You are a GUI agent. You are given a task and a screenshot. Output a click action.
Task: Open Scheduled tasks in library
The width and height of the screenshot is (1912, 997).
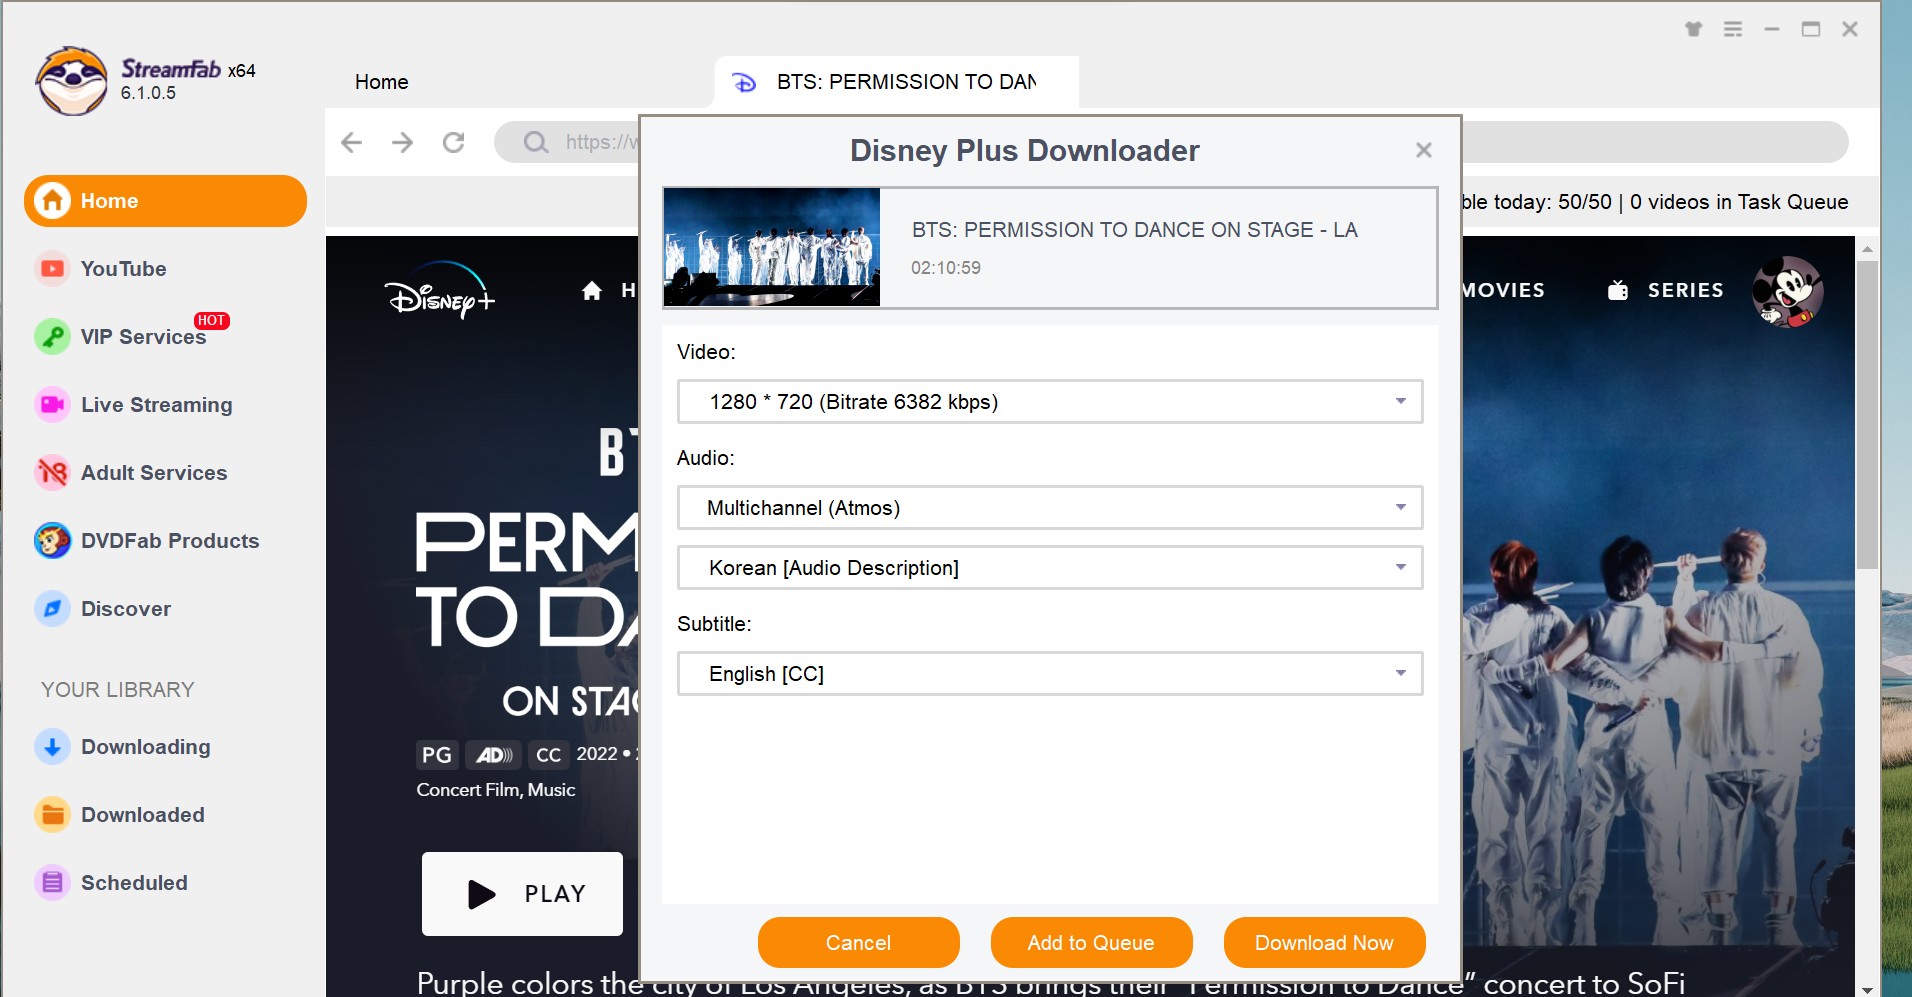[x=134, y=883]
